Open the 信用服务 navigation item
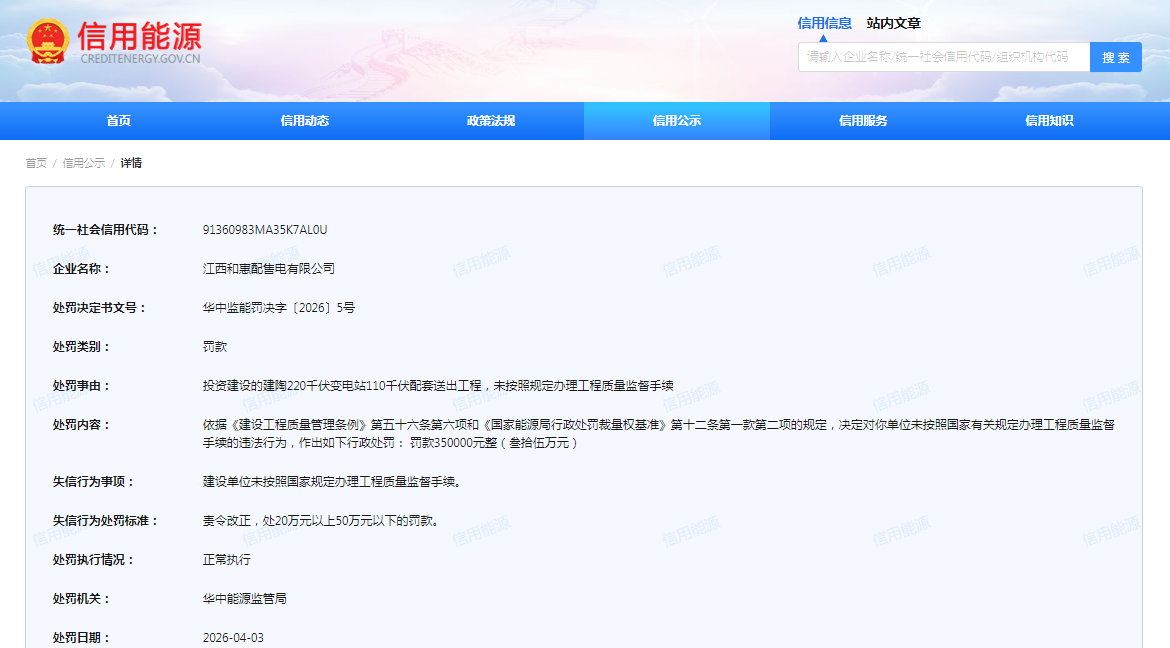The height and width of the screenshot is (648, 1170). tap(863, 121)
